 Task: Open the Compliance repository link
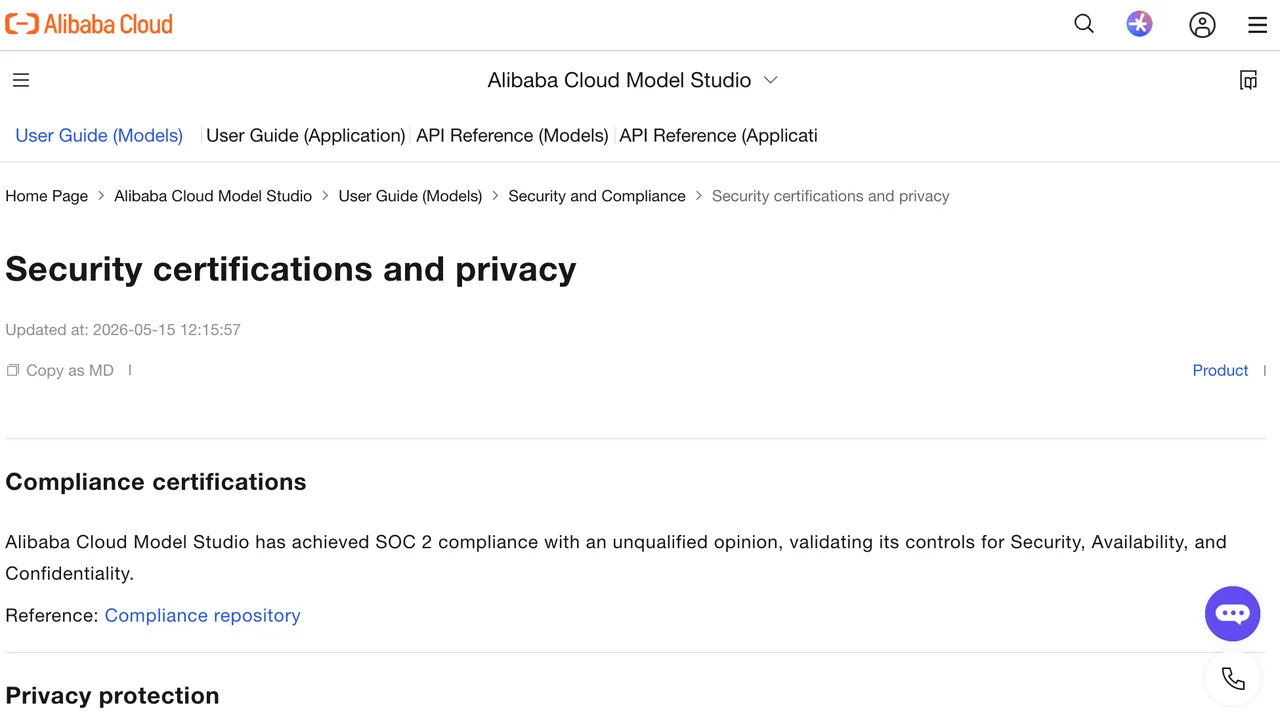(202, 615)
